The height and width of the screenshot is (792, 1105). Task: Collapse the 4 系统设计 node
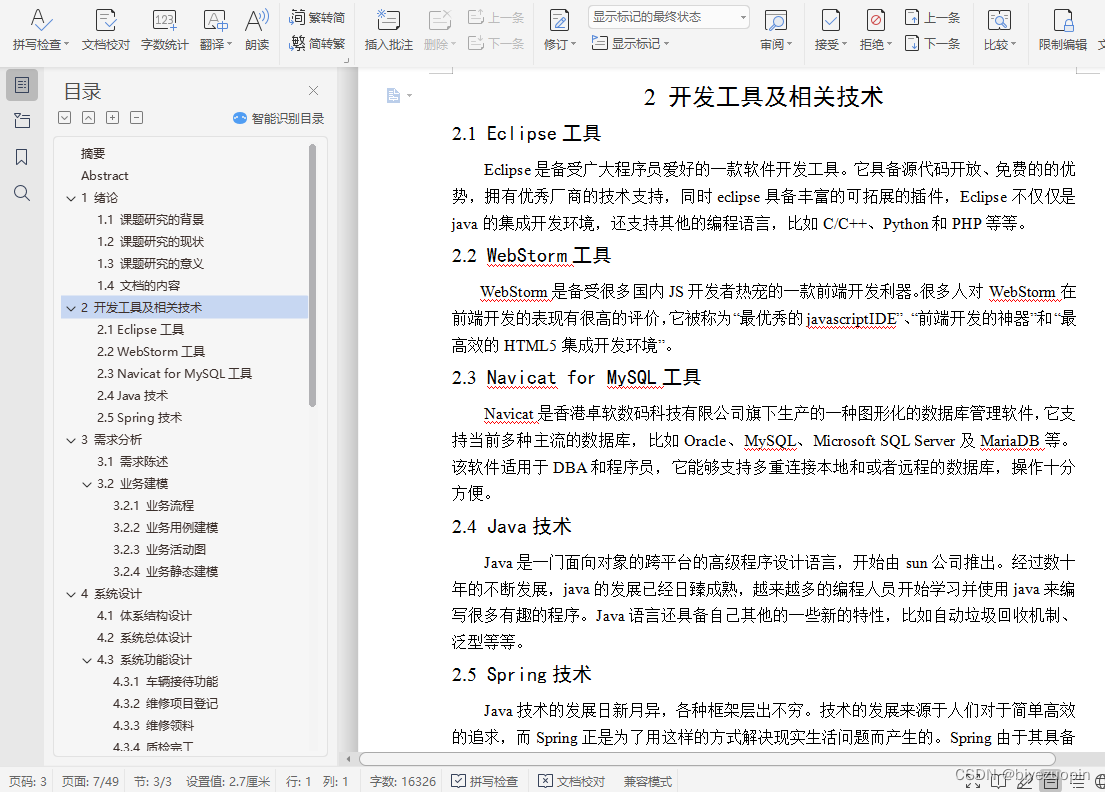click(x=70, y=594)
